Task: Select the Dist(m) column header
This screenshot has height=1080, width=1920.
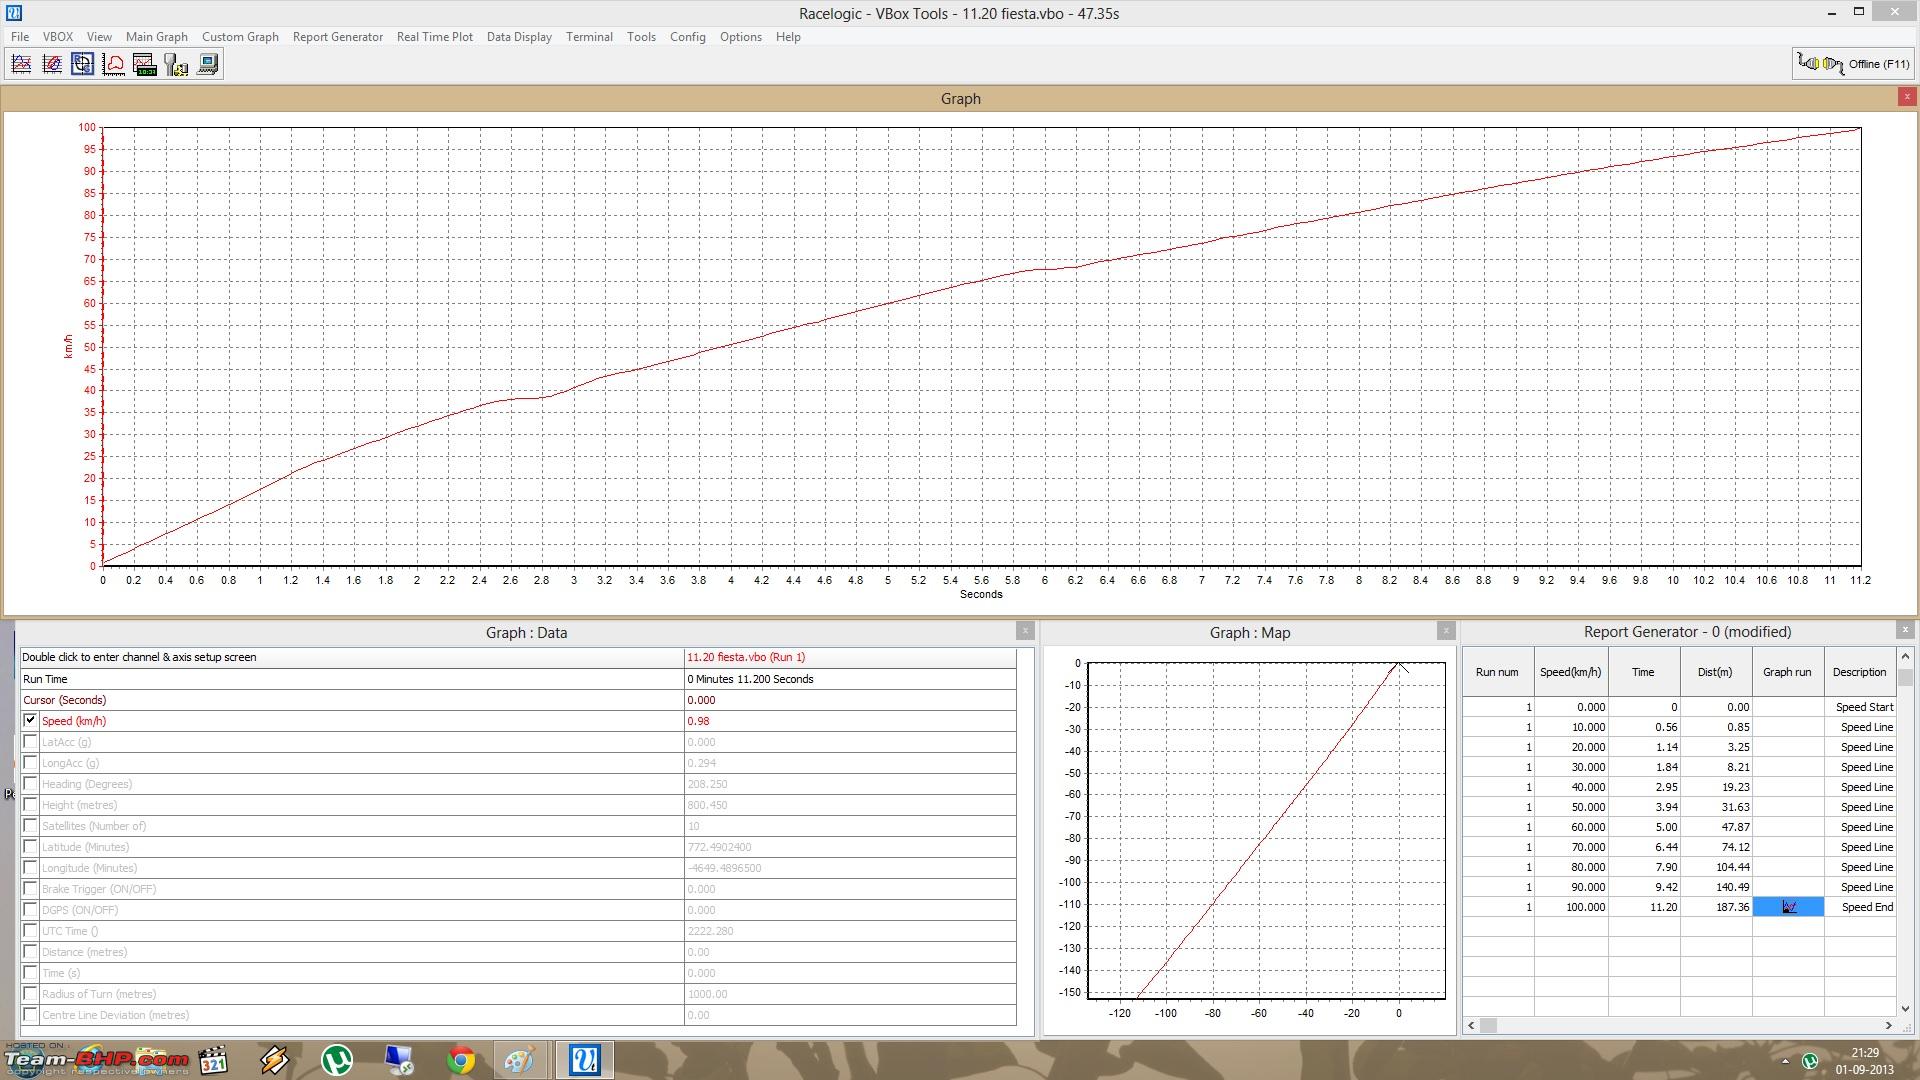Action: point(1715,672)
